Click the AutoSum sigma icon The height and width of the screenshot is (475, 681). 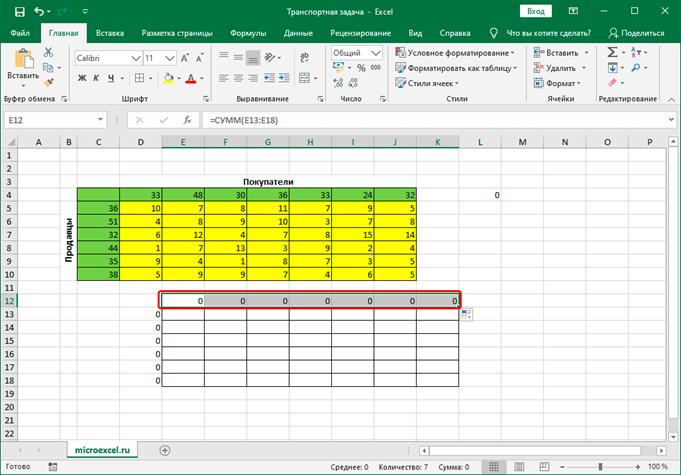[612, 53]
